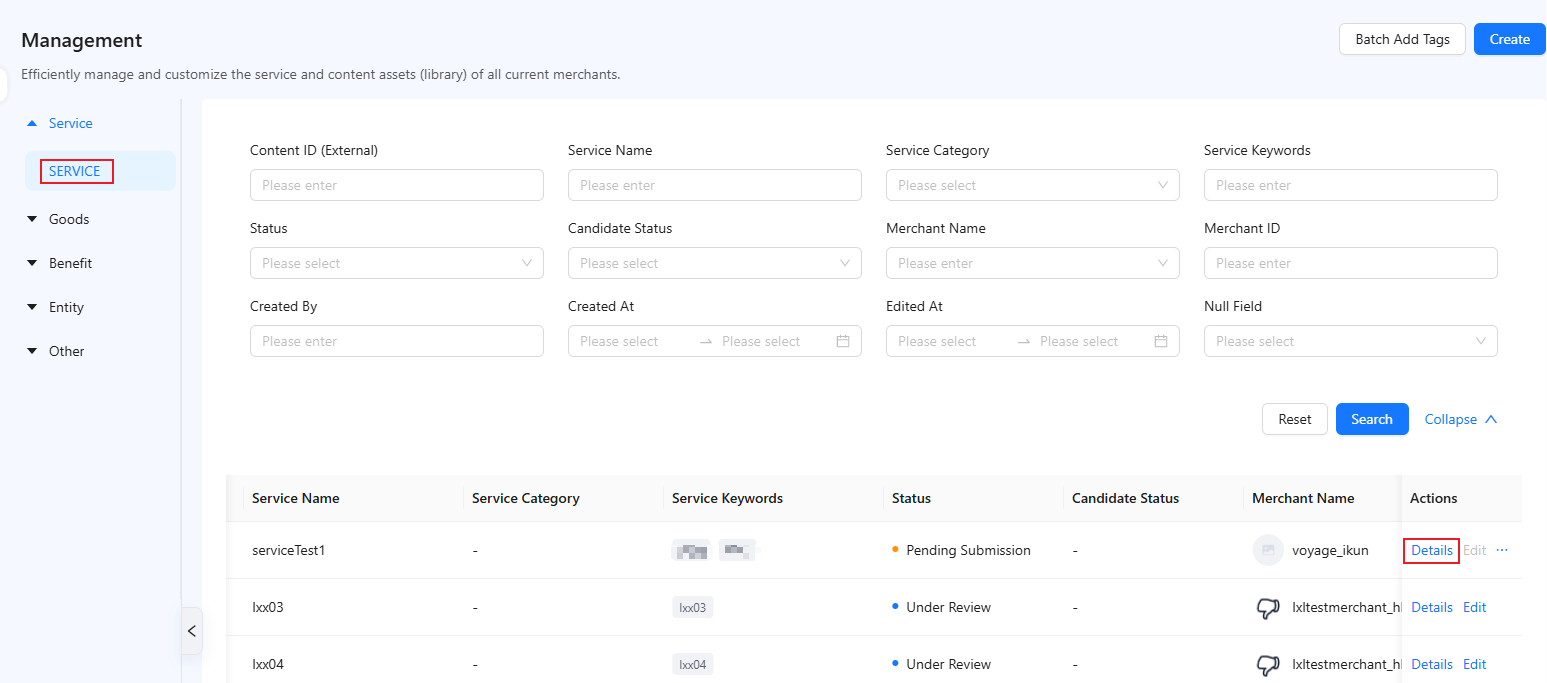Viewport: 1547px width, 683px height.
Task: Click the Service Keywords column header
Action: point(727,498)
